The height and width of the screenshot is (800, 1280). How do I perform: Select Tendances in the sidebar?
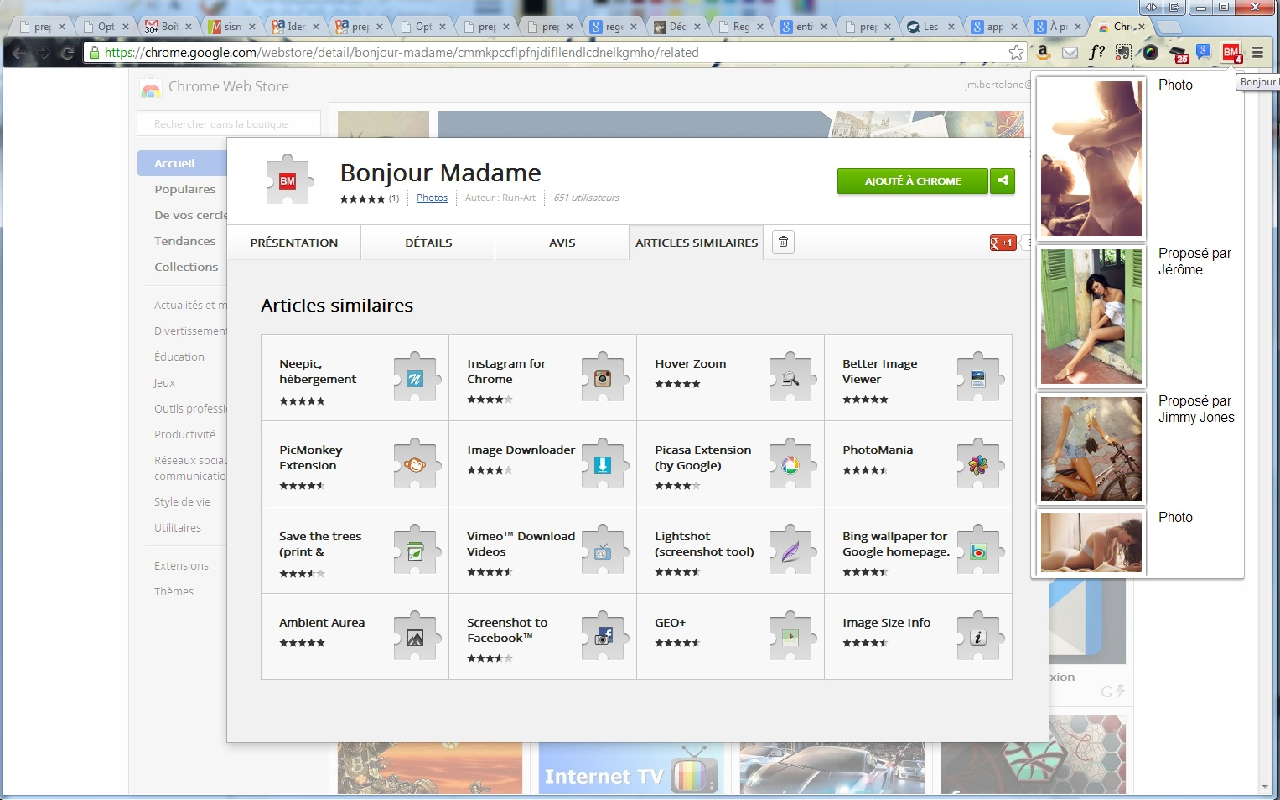(184, 241)
